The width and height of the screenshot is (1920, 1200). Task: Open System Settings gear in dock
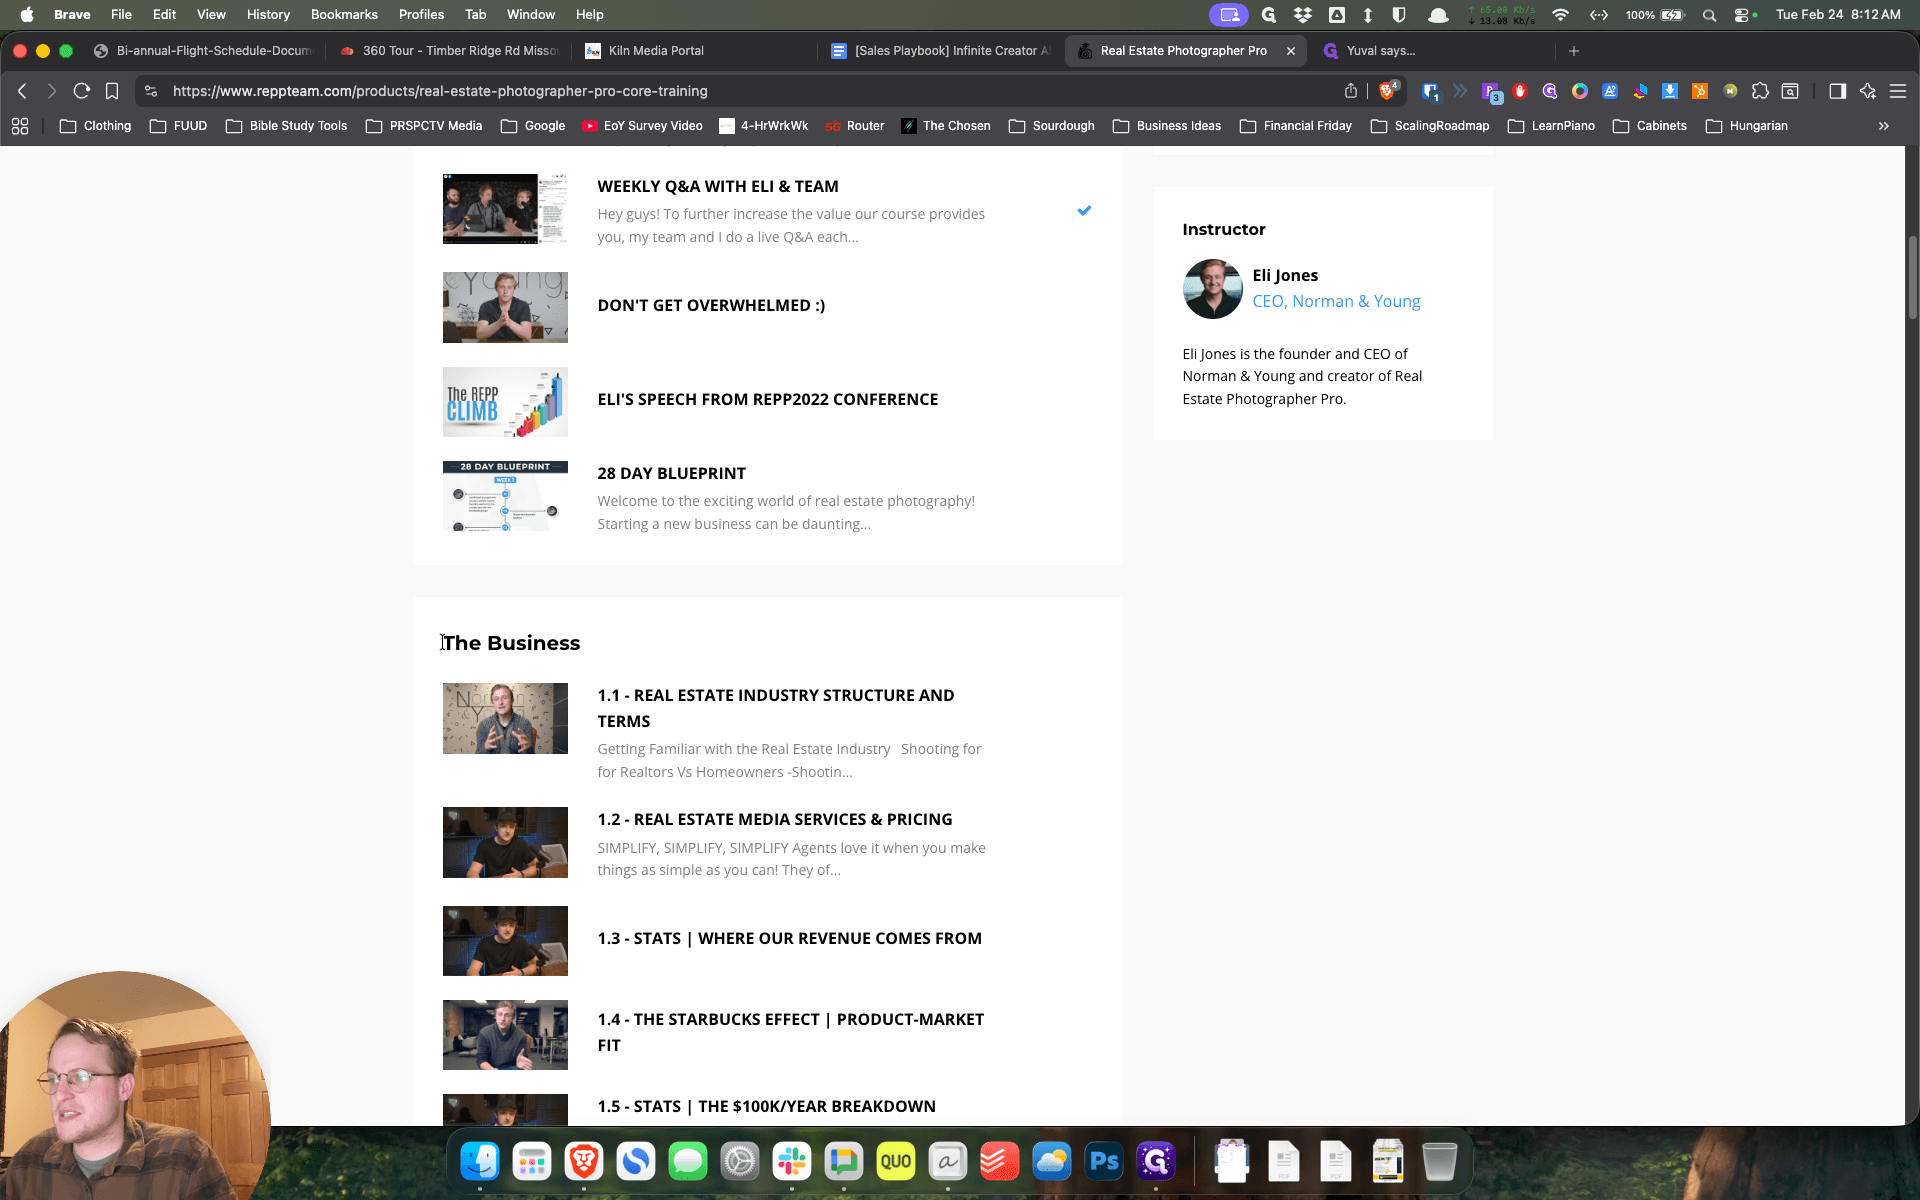(740, 1161)
